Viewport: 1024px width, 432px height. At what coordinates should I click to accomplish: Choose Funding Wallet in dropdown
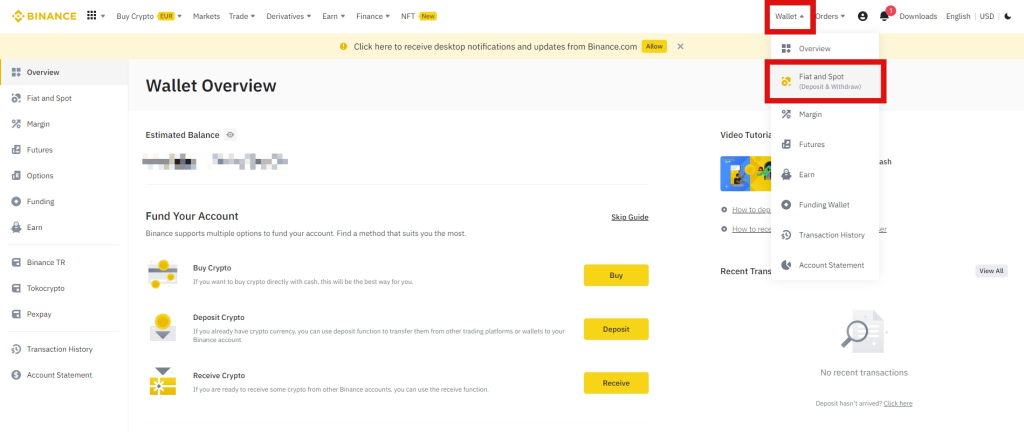click(825, 205)
